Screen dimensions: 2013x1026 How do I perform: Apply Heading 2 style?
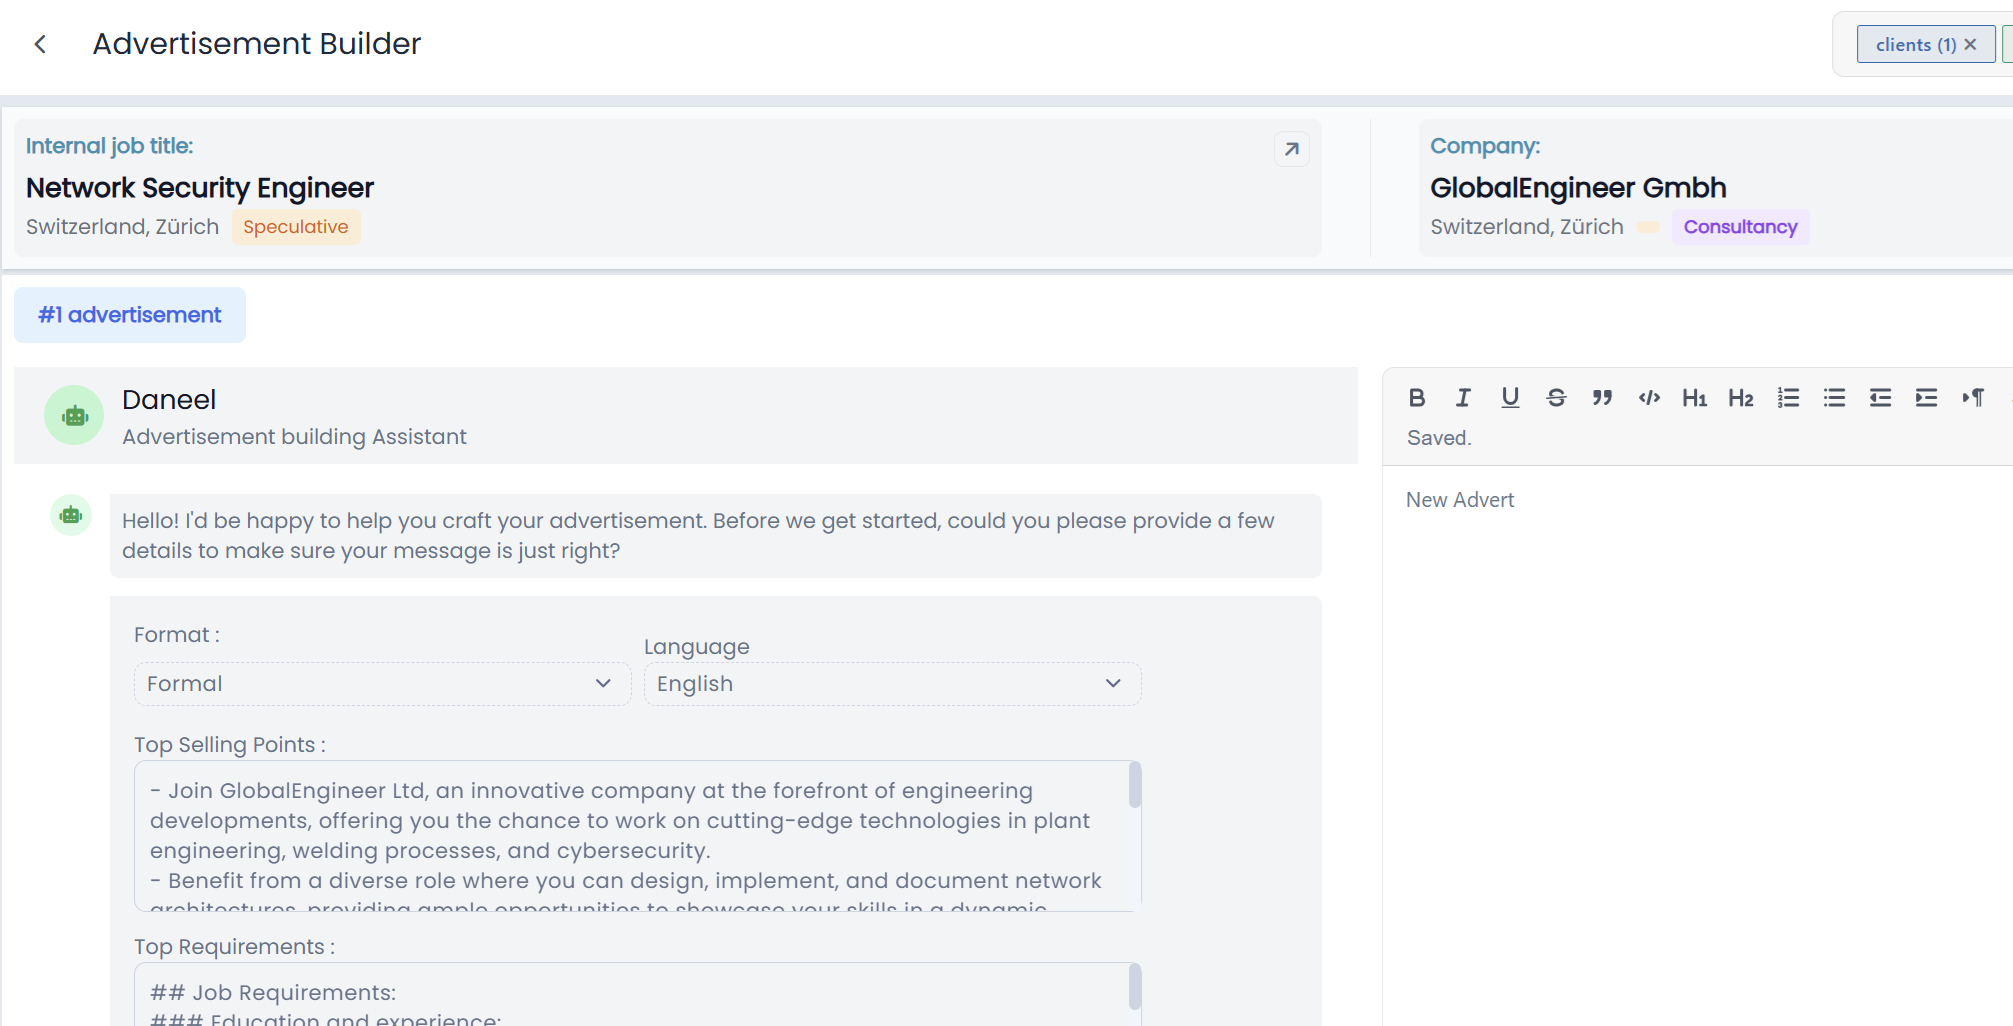point(1741,398)
